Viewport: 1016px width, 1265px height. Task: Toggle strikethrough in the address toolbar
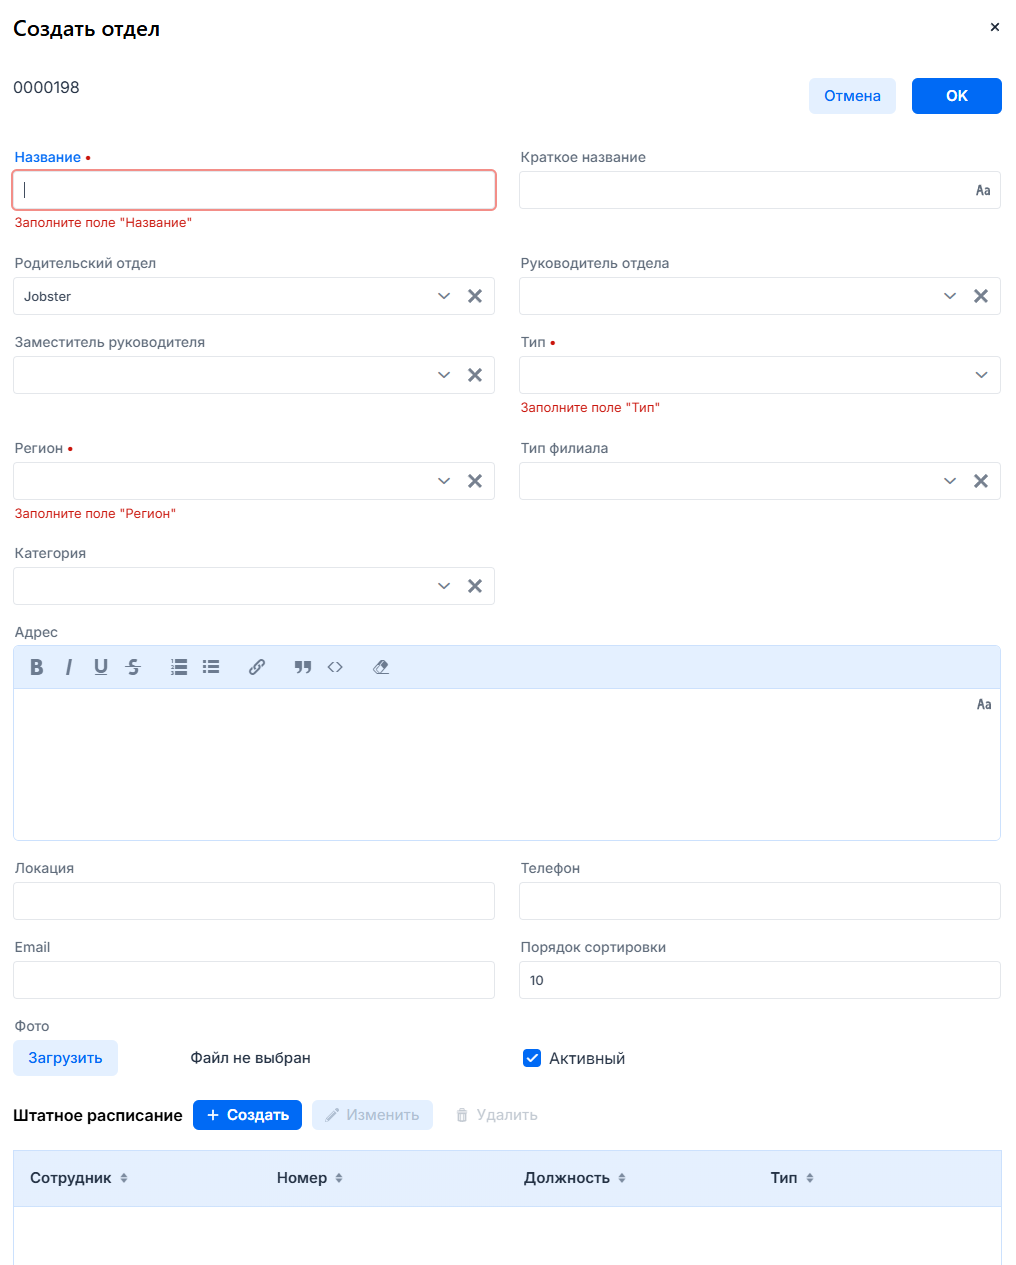click(133, 667)
